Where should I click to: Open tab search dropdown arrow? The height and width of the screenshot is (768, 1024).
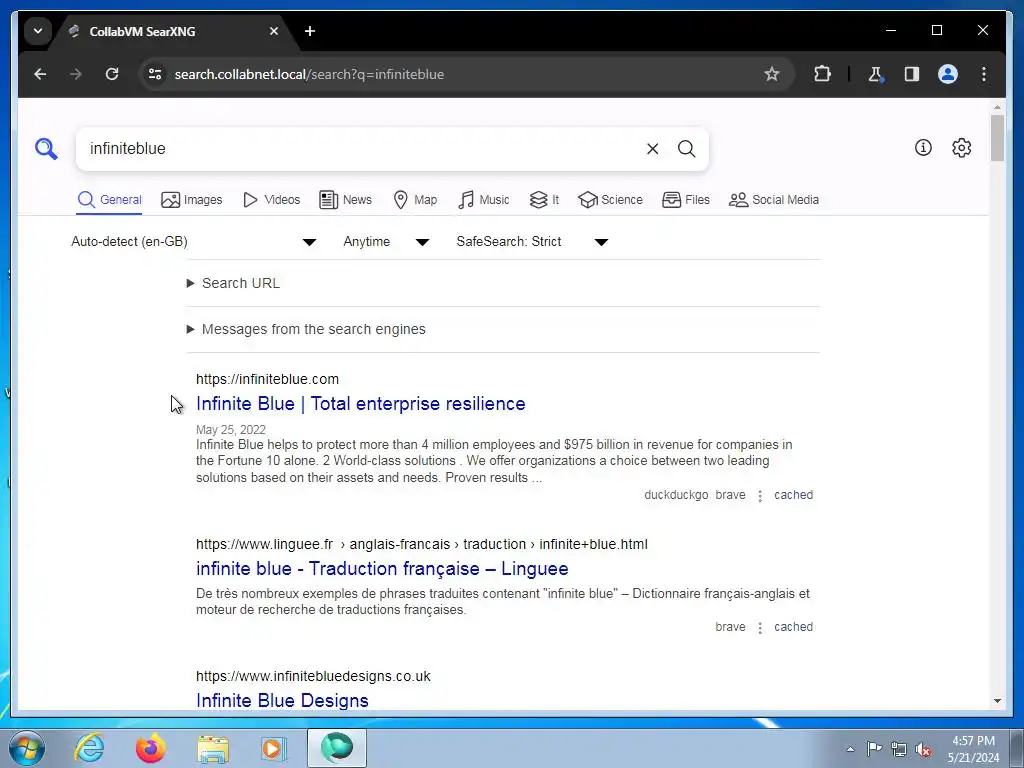point(38,31)
